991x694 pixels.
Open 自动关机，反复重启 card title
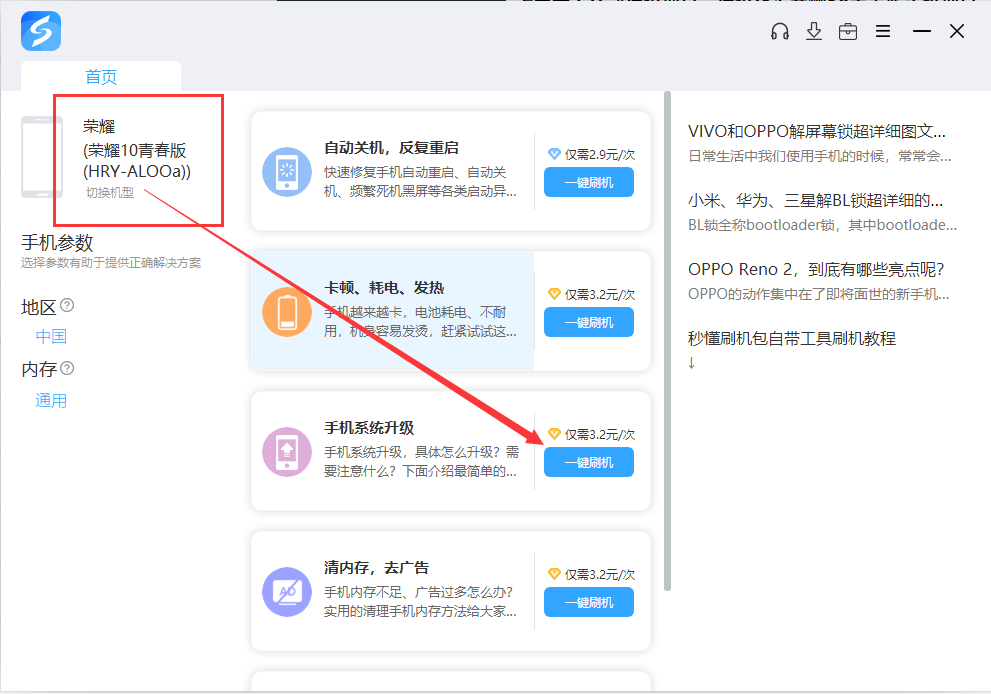point(391,148)
